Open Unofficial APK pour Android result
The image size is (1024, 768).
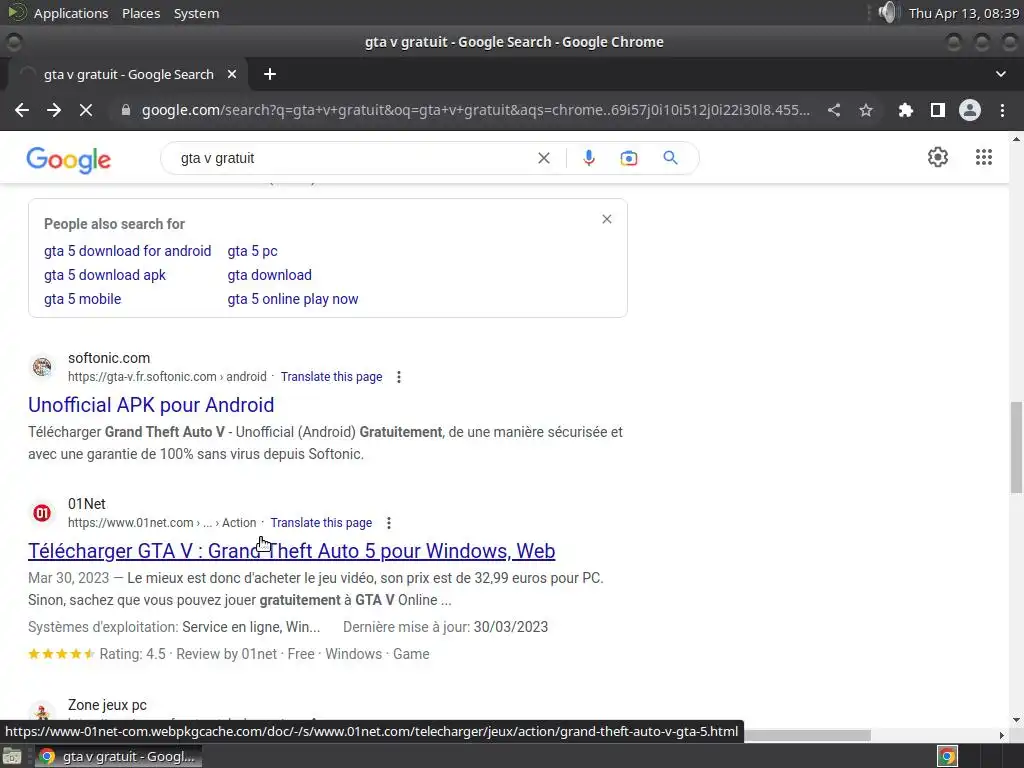(151, 405)
